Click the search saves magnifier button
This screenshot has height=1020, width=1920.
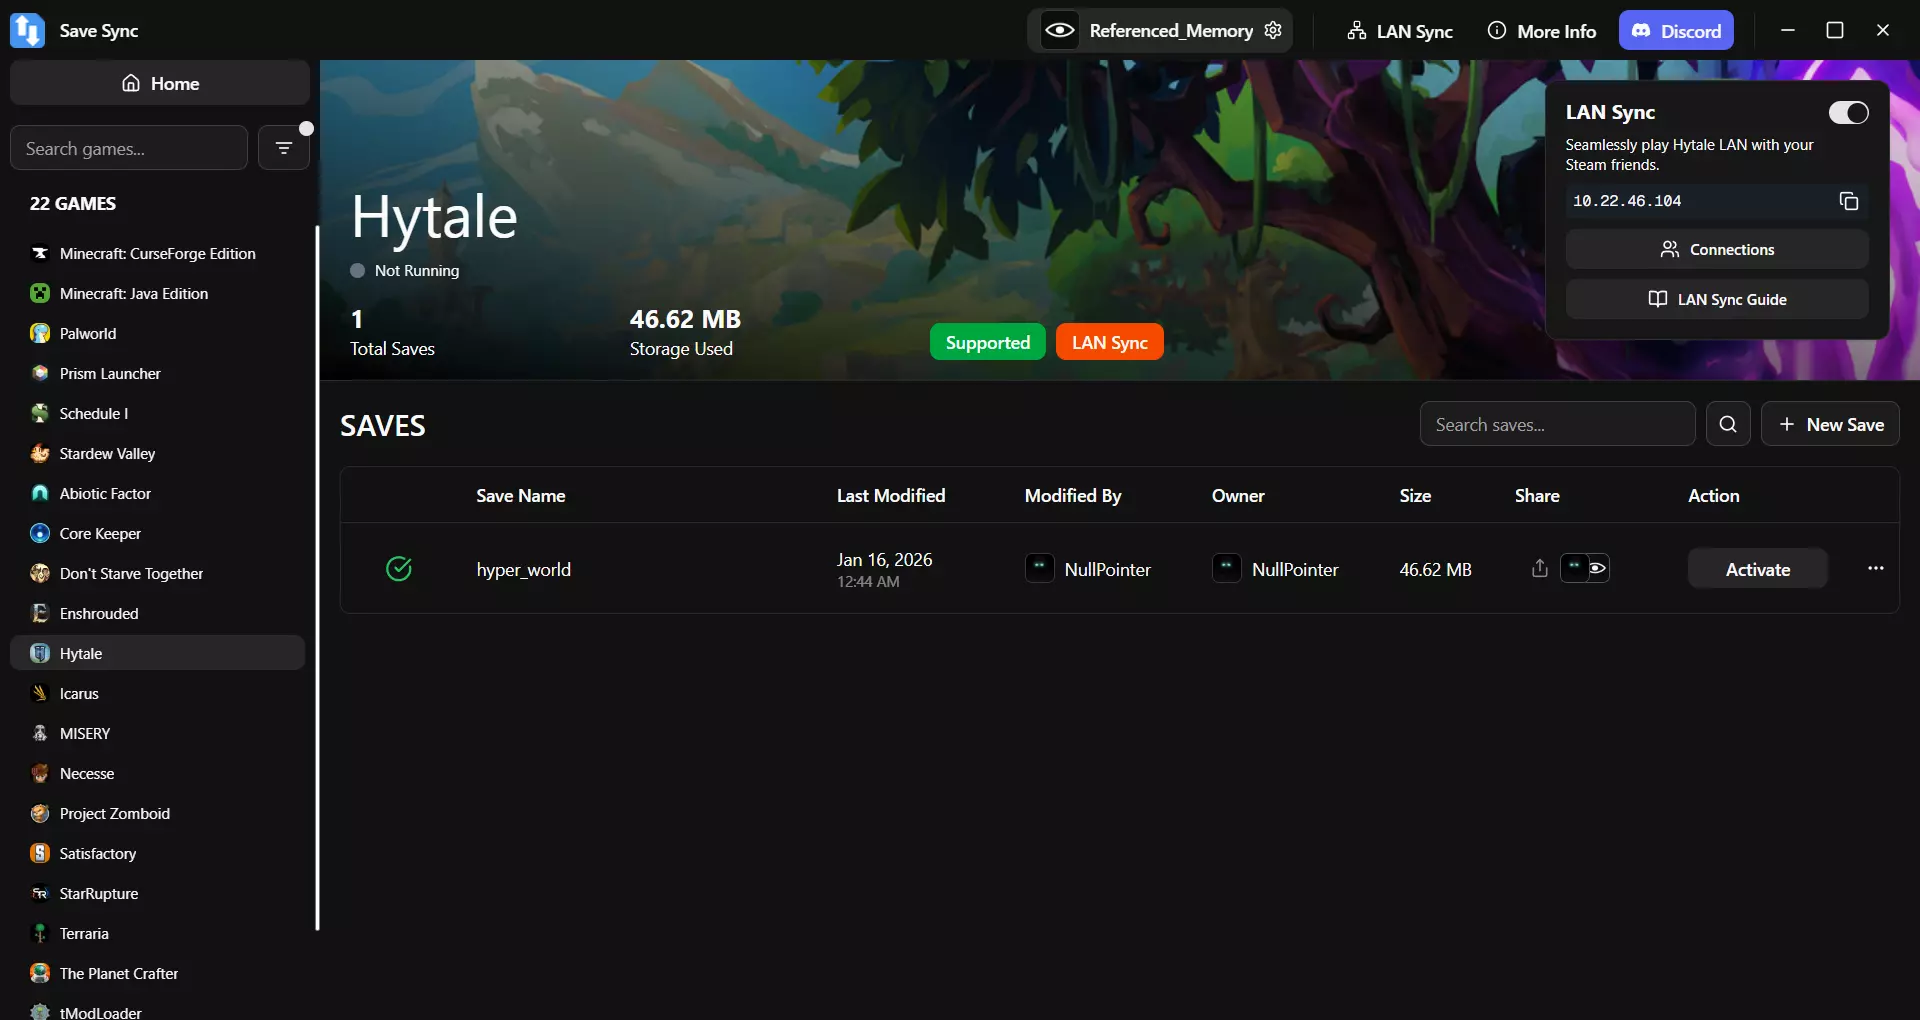1728,424
